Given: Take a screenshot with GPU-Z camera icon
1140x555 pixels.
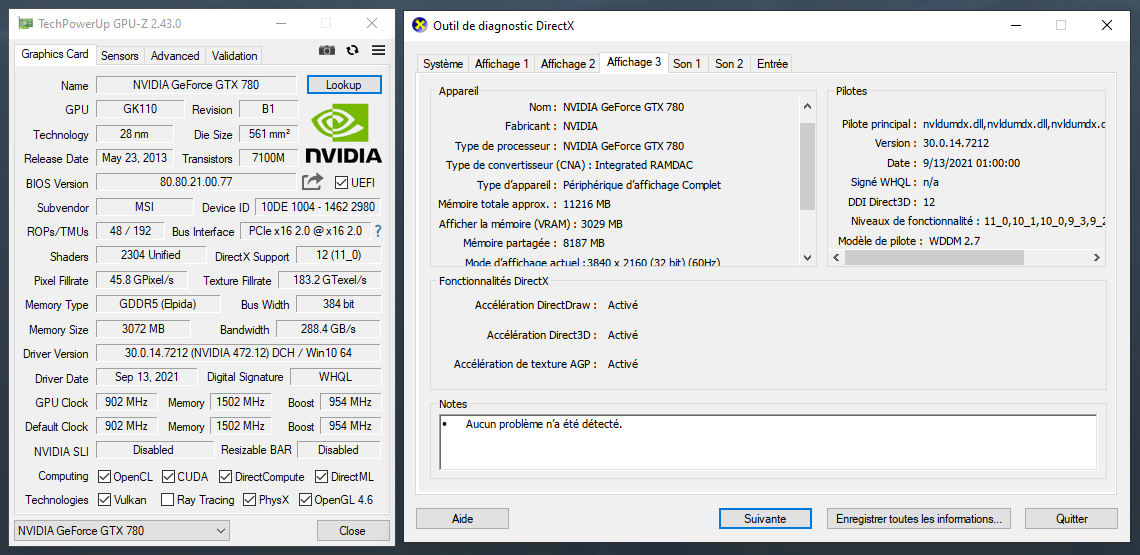Looking at the screenshot, I should click(x=327, y=50).
